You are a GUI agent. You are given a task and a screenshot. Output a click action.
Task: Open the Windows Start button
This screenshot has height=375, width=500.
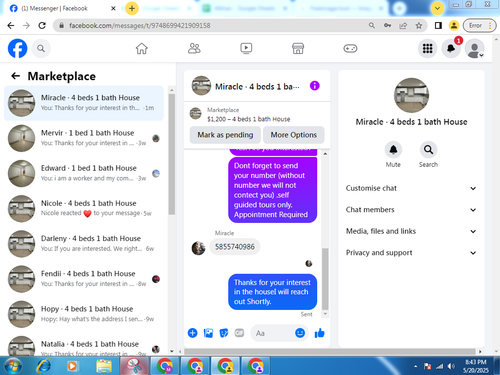coord(13,366)
